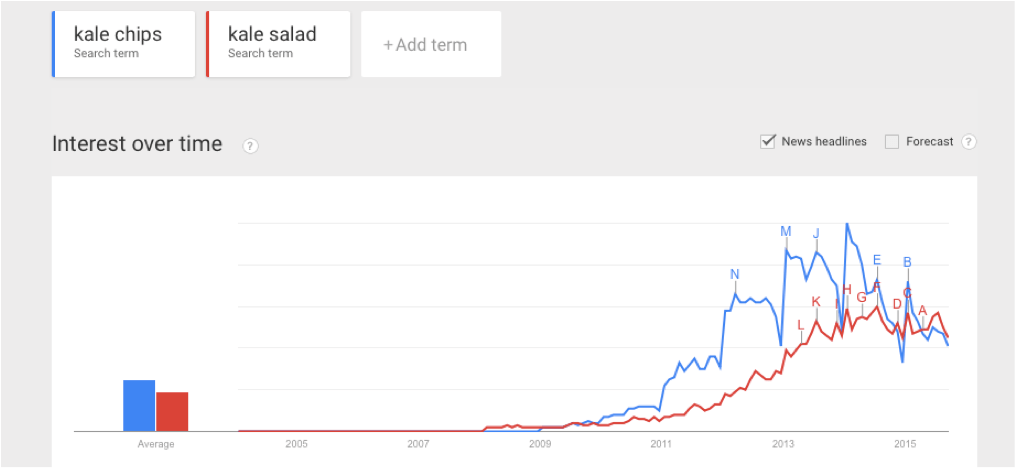Click the blue Average bar
1016x468 pixels.
point(139,405)
